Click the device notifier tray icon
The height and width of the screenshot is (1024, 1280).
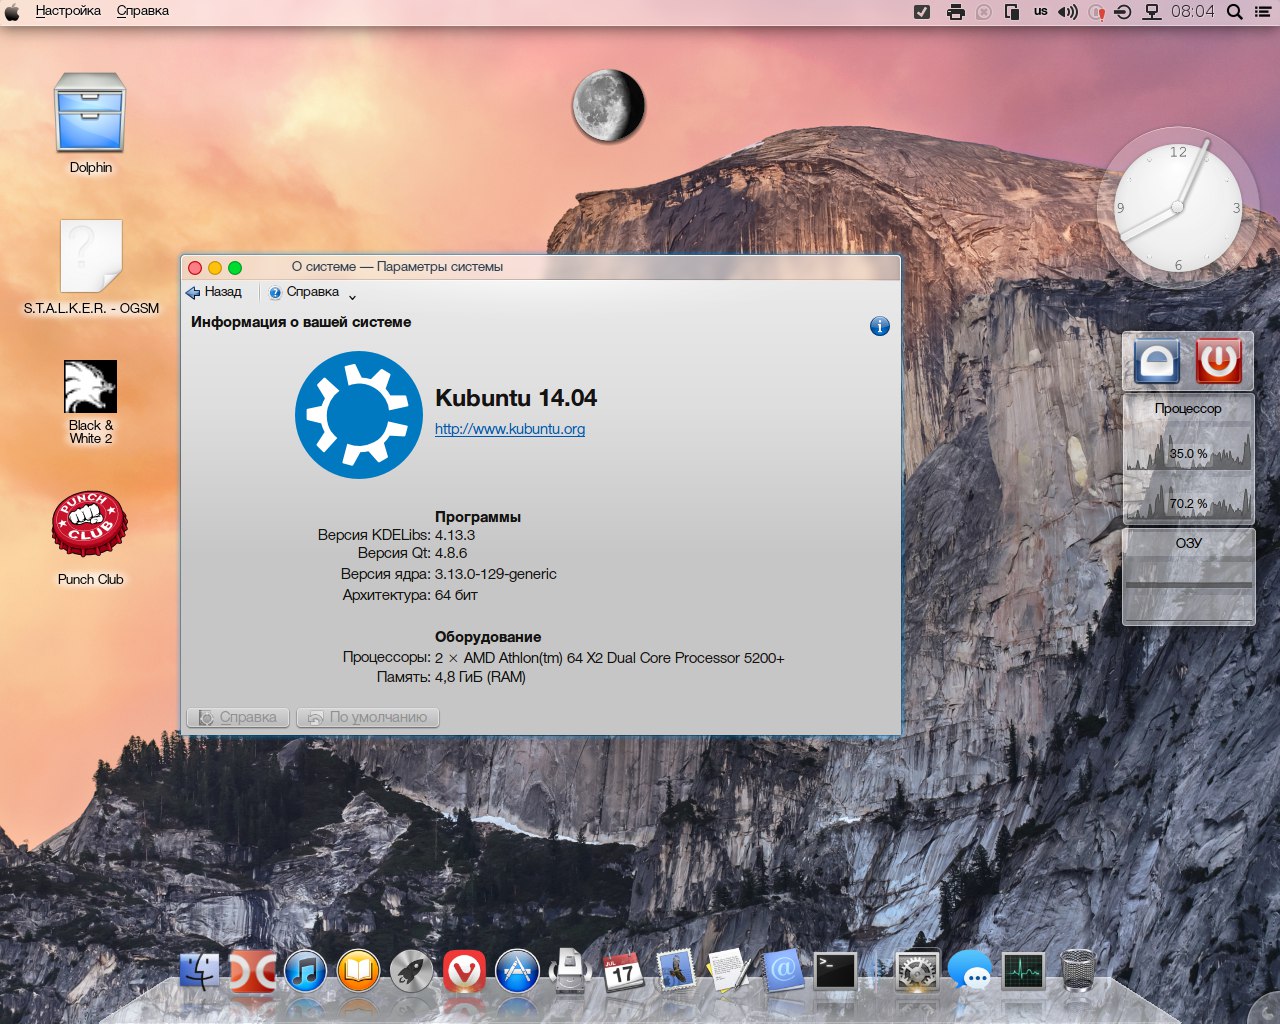click(x=1123, y=12)
